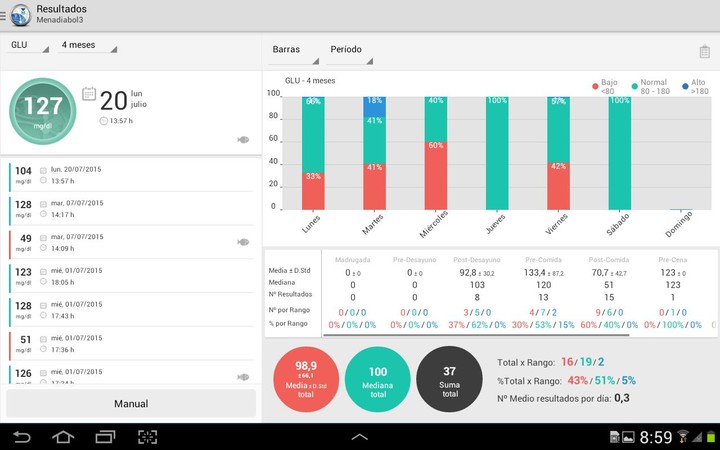Click the Manual button

click(131, 404)
